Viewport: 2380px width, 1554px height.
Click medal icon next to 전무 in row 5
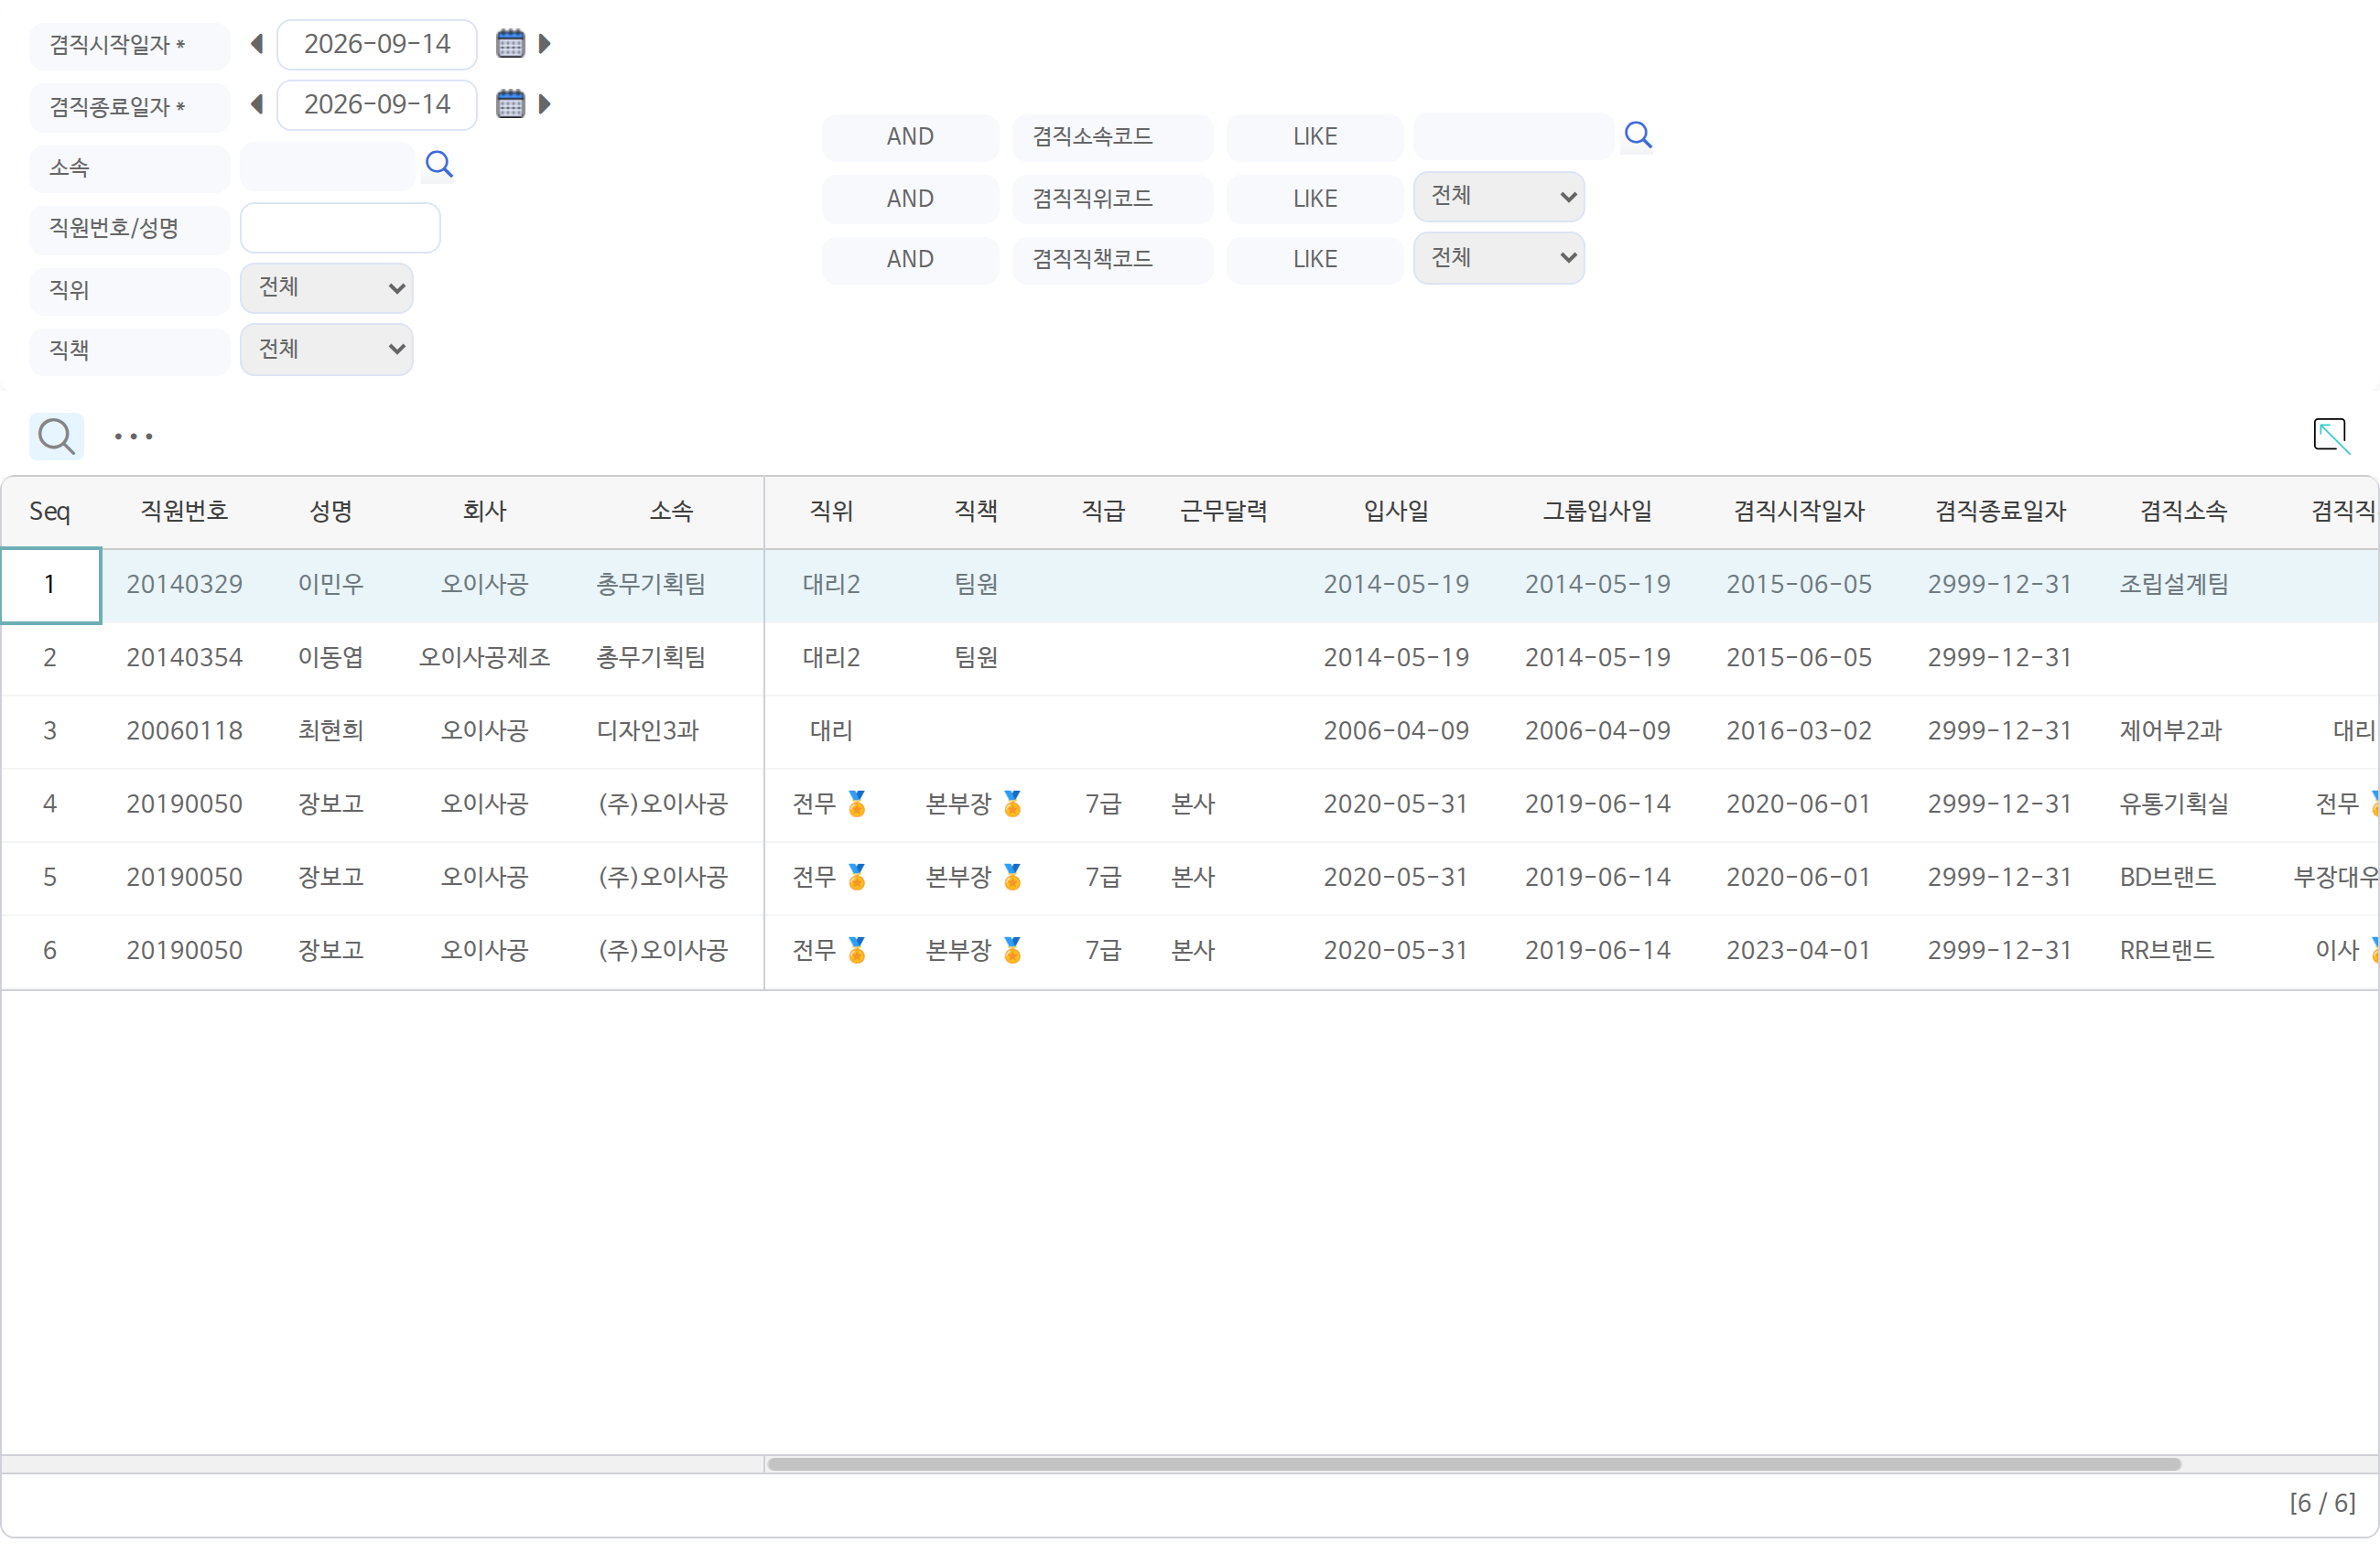click(x=857, y=876)
